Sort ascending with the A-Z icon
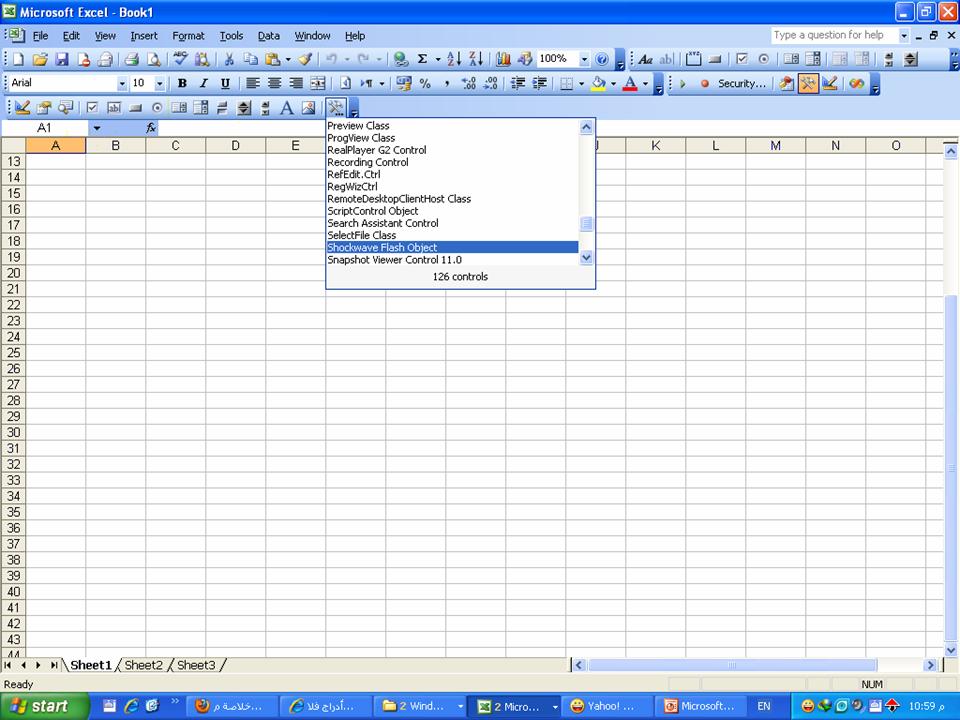This screenshot has width=960, height=720. [454, 59]
